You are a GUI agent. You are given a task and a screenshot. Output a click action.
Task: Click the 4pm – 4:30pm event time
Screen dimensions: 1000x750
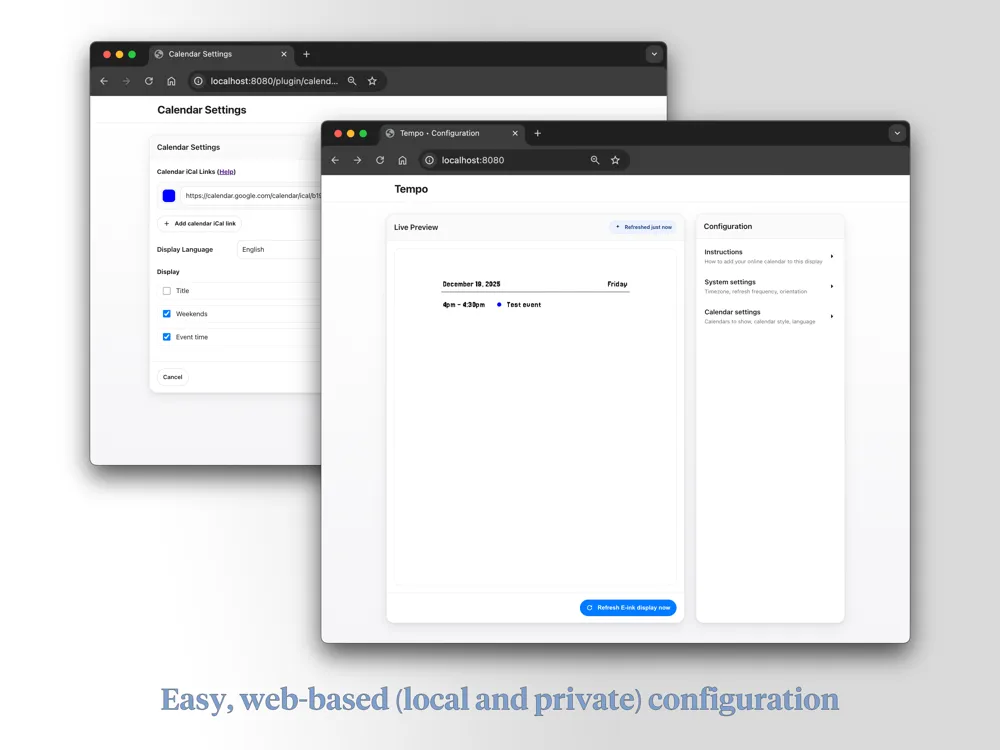point(464,305)
